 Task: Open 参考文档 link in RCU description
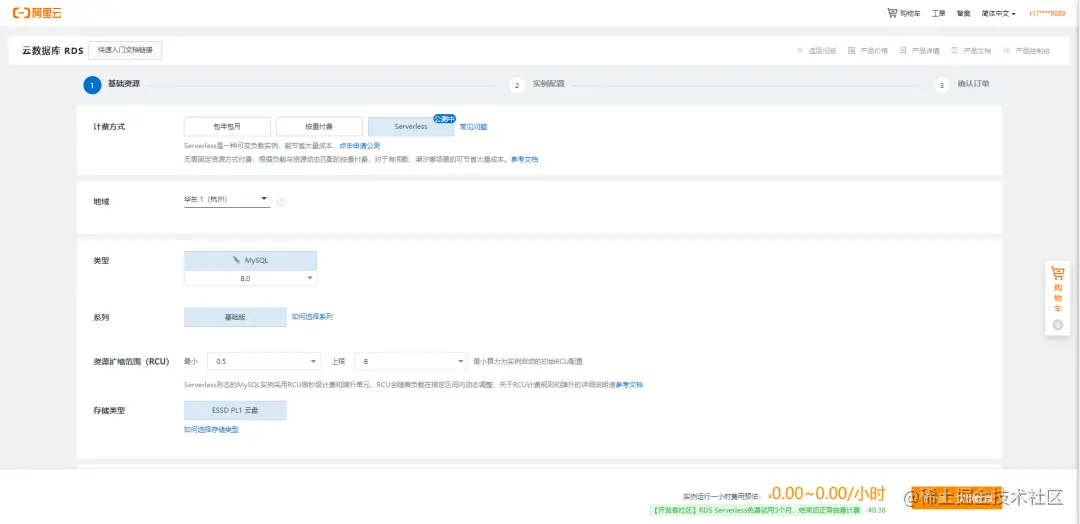click(630, 385)
